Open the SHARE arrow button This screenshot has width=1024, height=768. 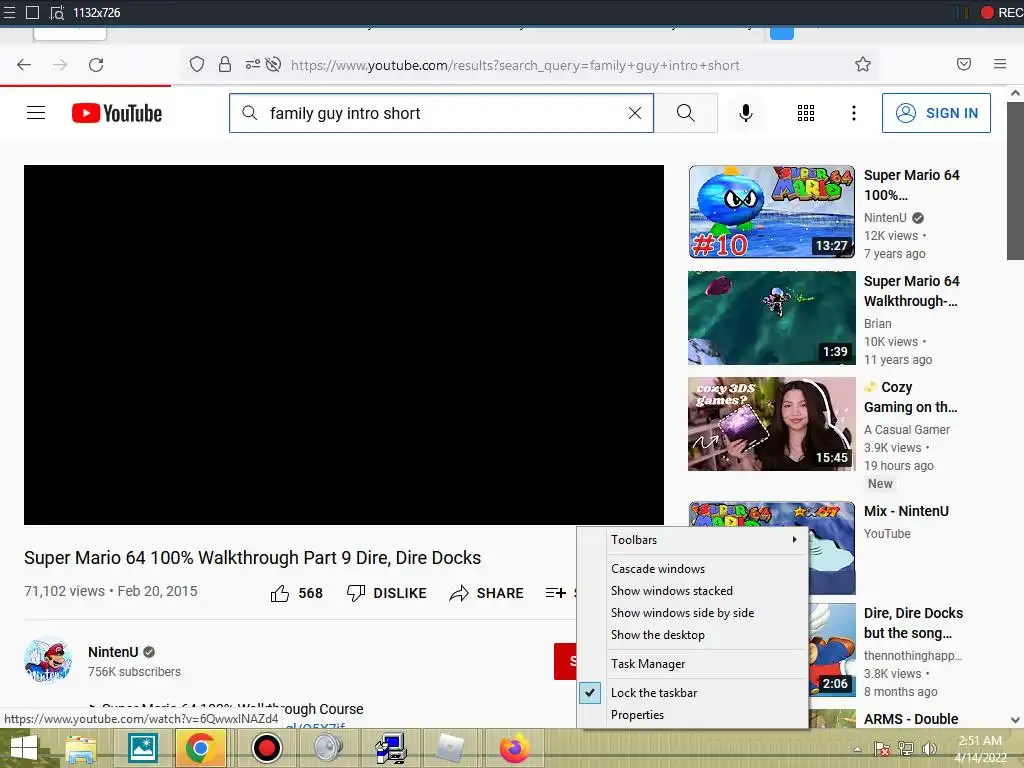[x=487, y=593]
